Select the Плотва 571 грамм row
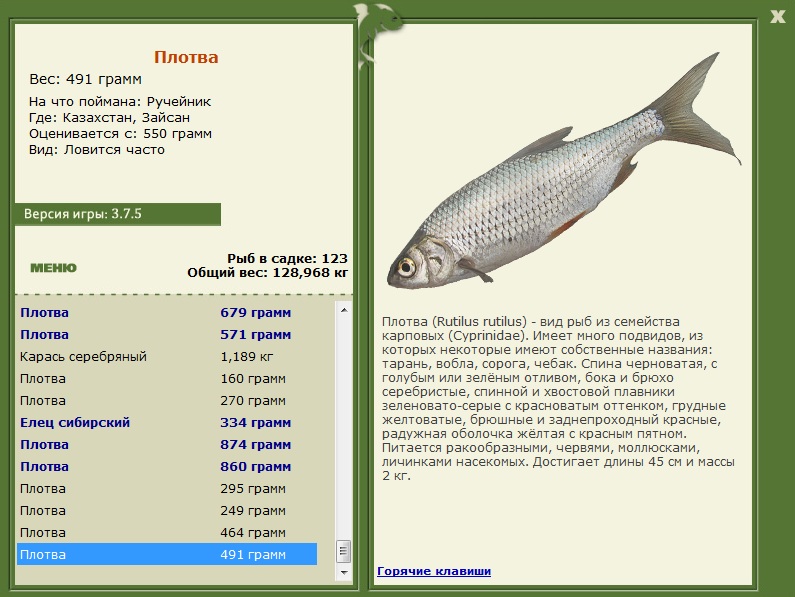This screenshot has width=795, height=597. coord(167,335)
